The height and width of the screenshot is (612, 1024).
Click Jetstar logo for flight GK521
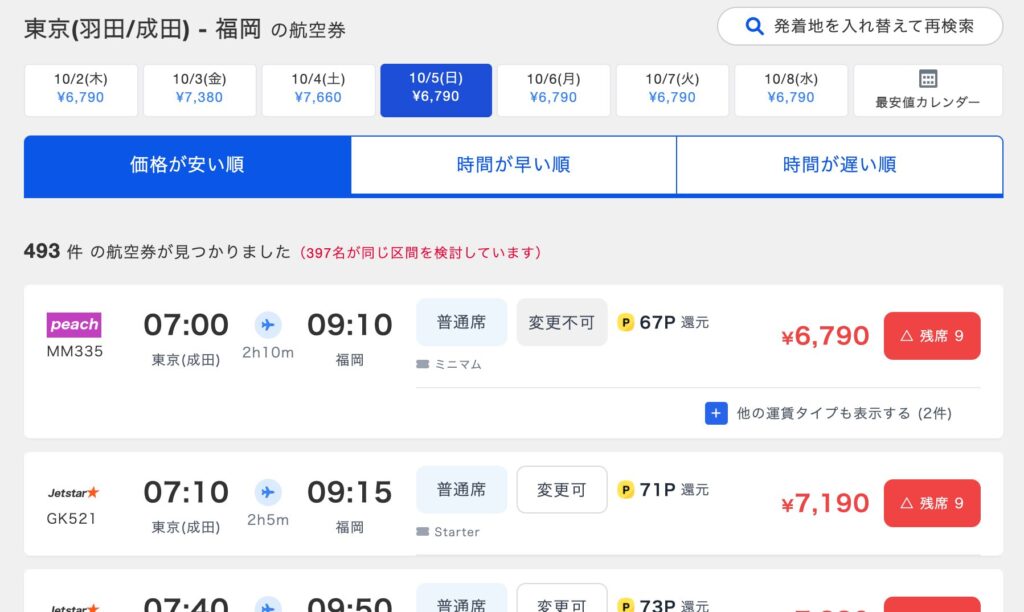pos(73,492)
